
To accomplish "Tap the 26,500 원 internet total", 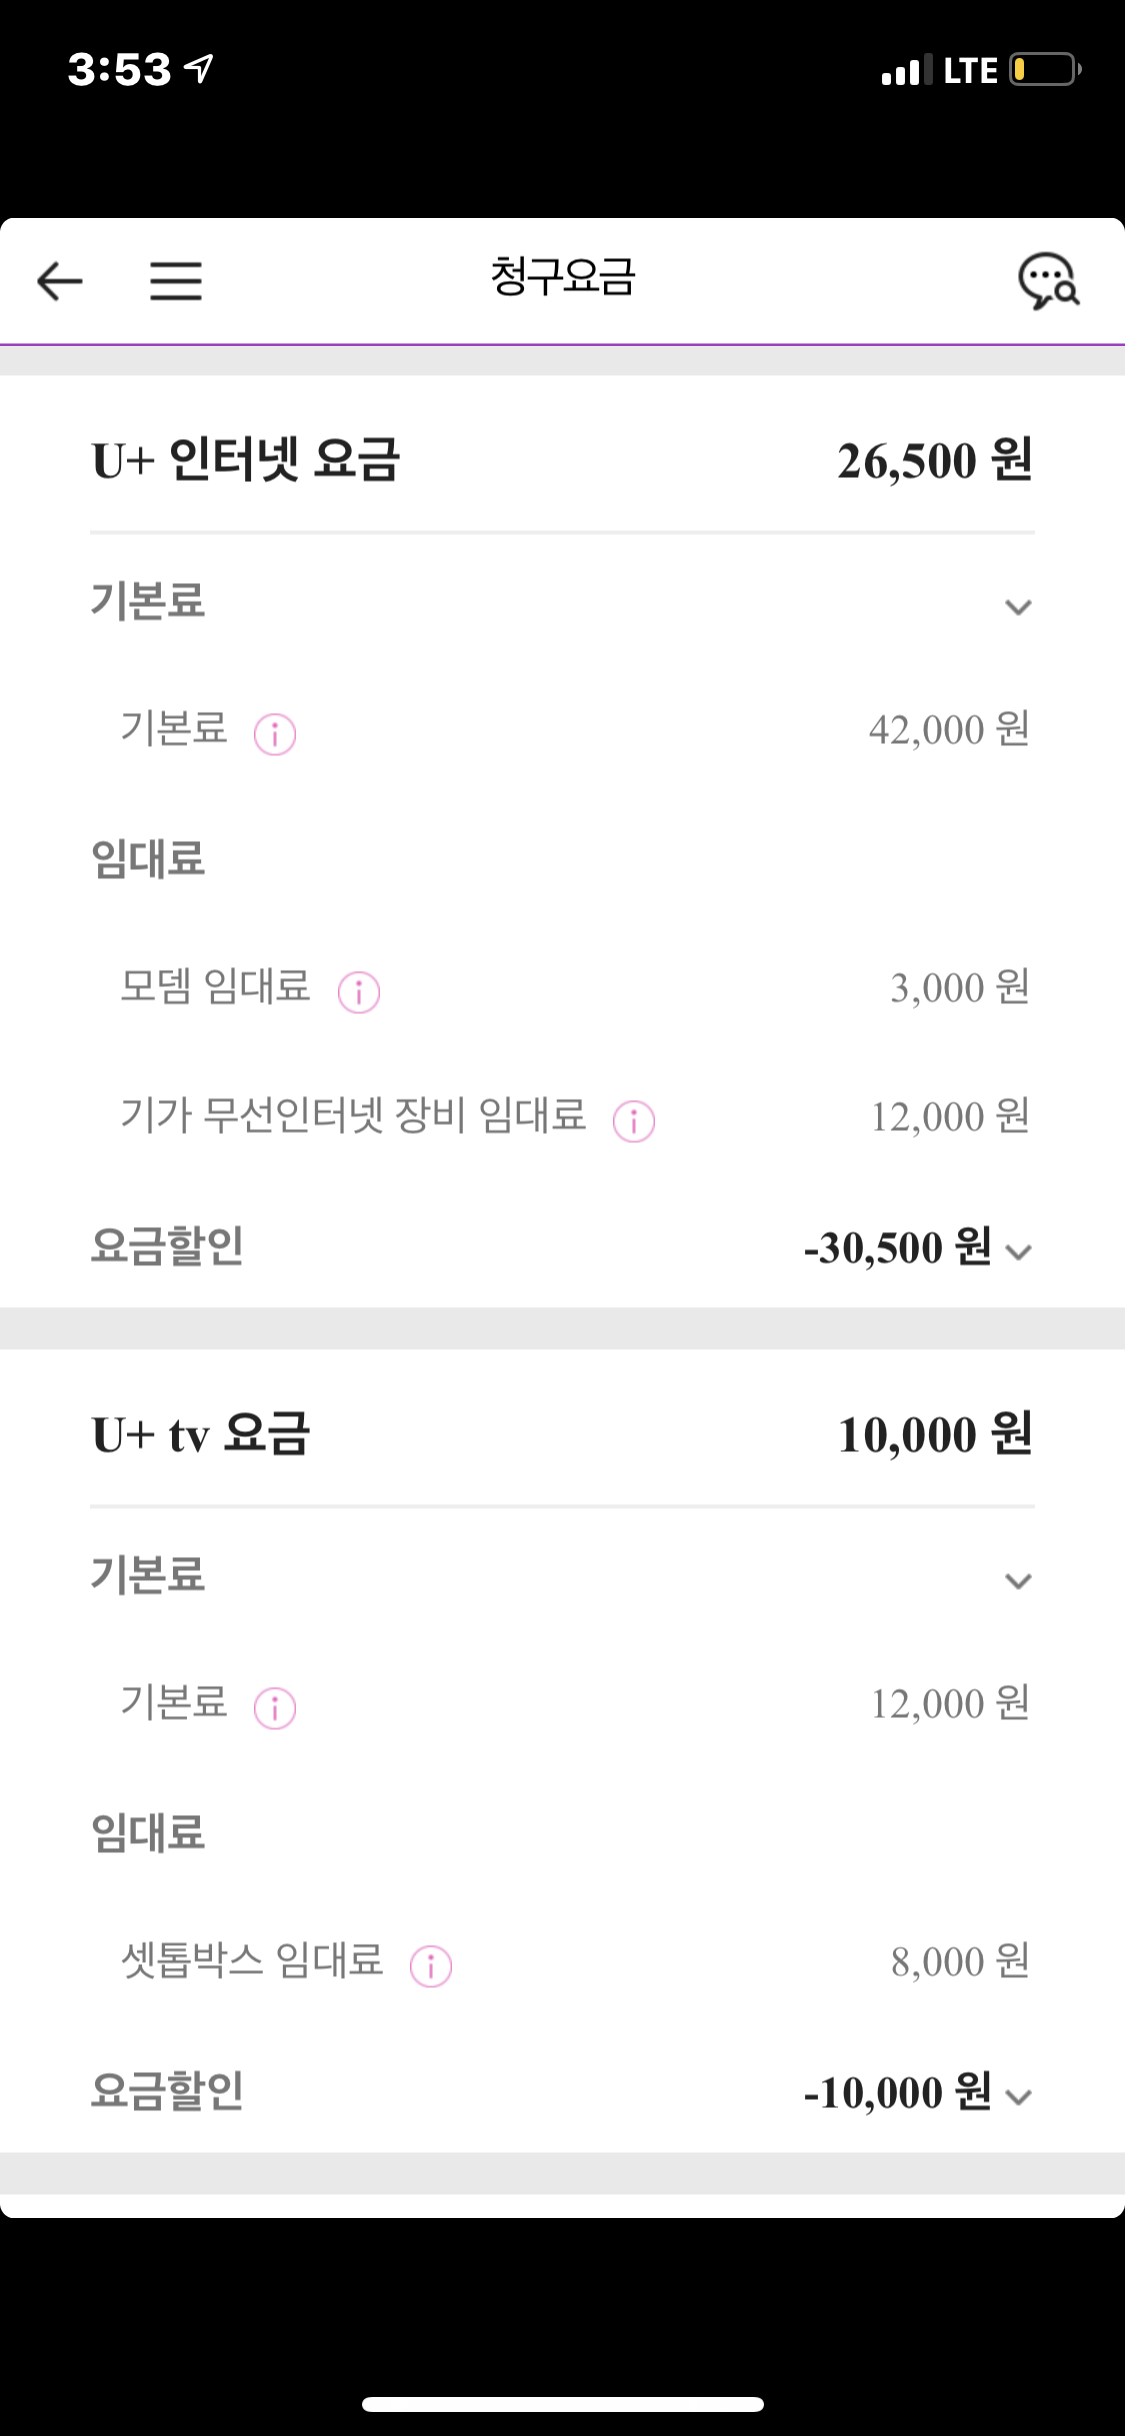I will (x=934, y=461).
